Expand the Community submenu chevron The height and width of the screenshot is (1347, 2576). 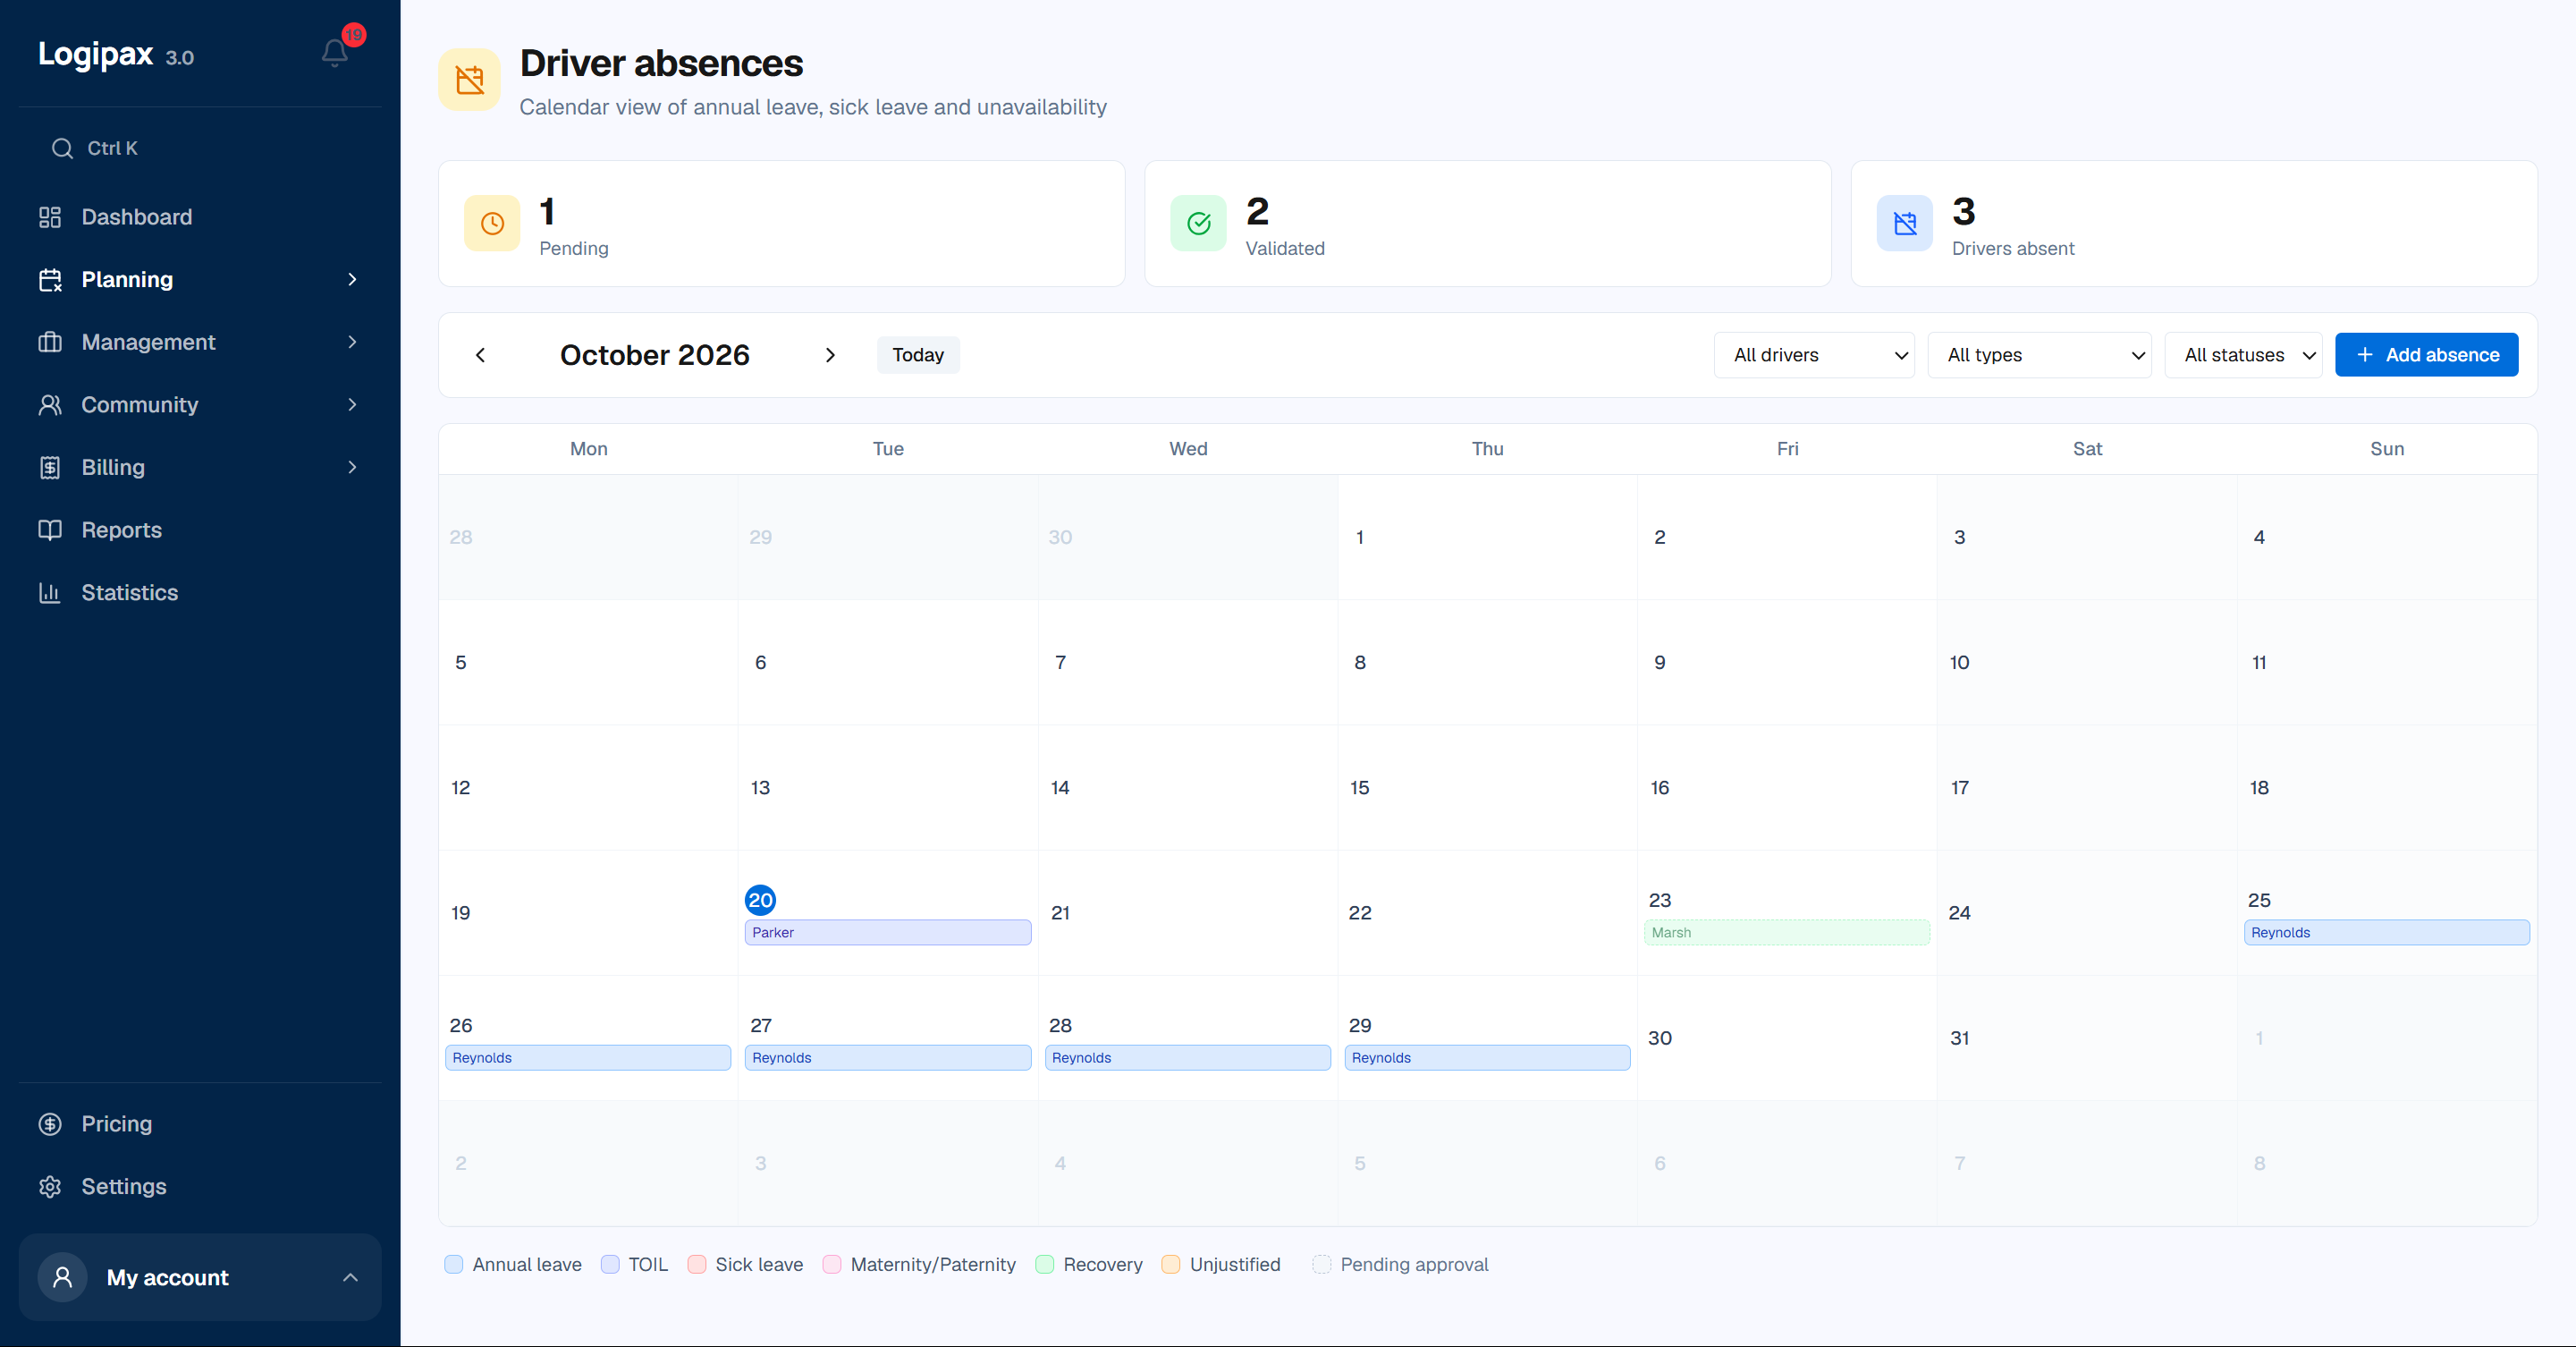352,405
